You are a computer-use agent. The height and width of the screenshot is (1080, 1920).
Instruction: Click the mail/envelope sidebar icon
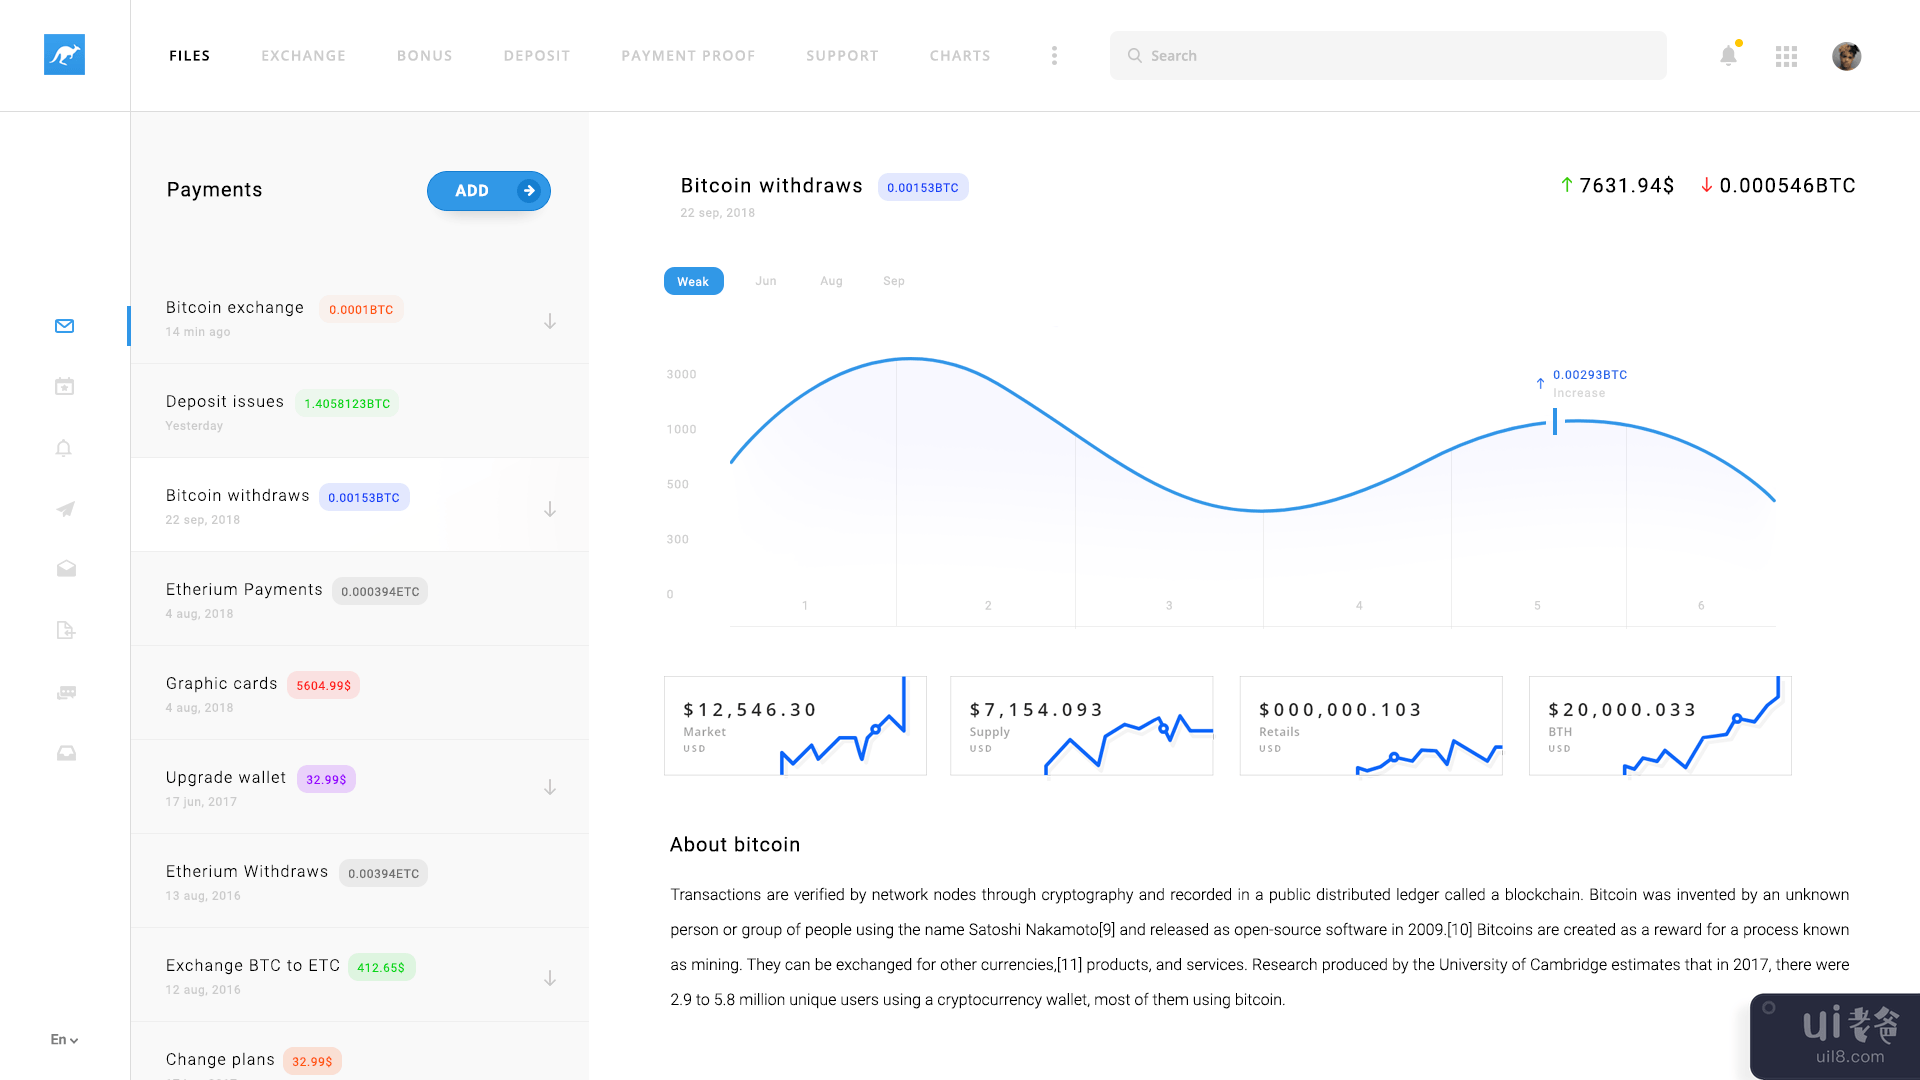point(65,324)
